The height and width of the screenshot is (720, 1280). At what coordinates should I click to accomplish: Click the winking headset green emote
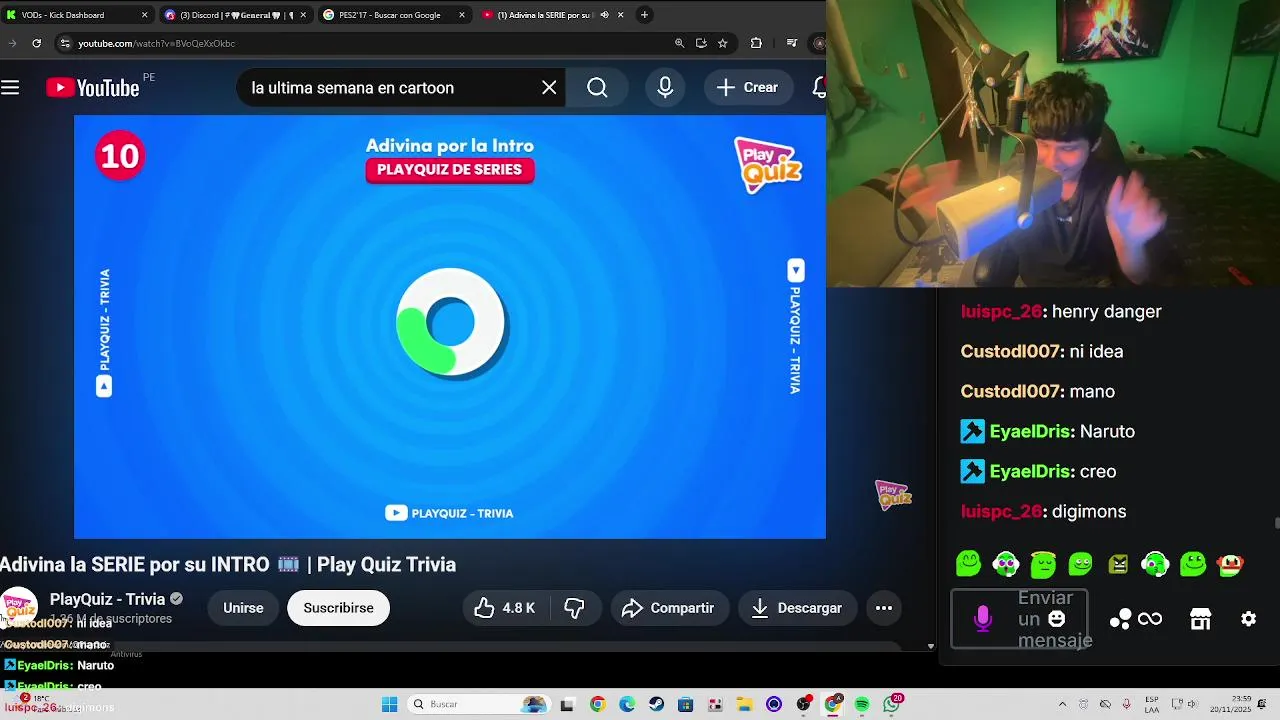[1155, 564]
